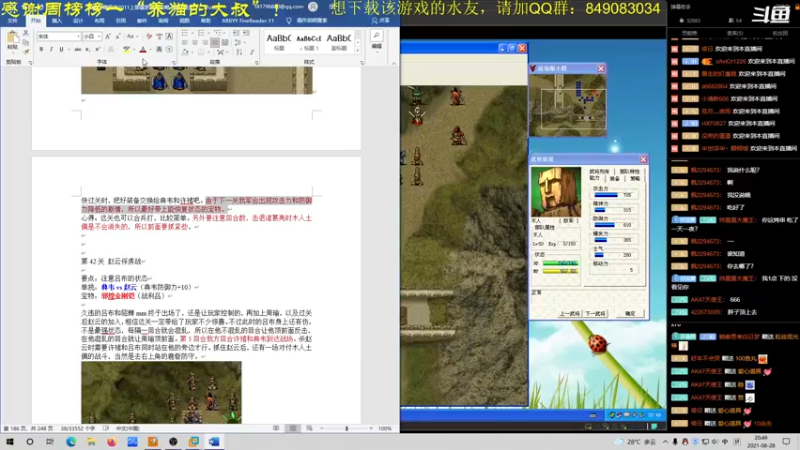Open the font name dropdown
This screenshot has height=450, width=800.
coord(78,36)
